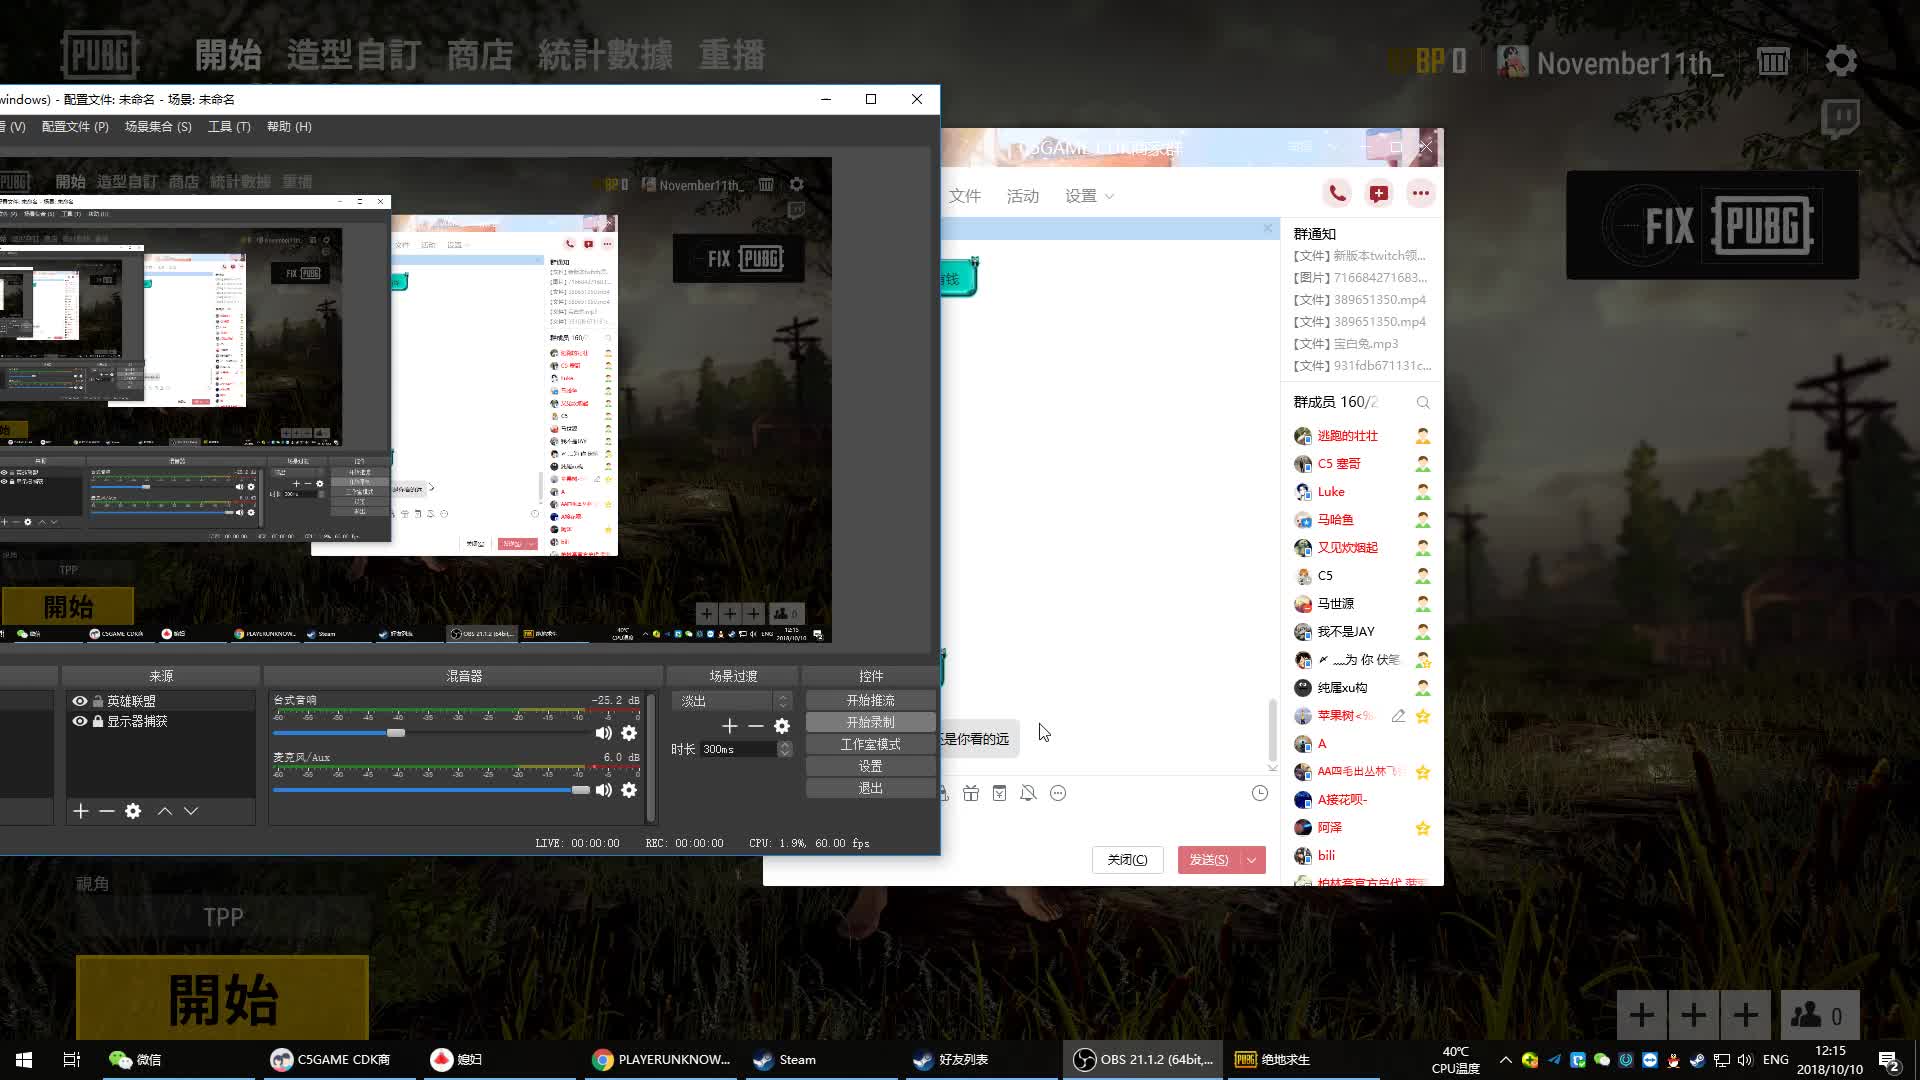Click 发送(S) send button

point(1208,860)
